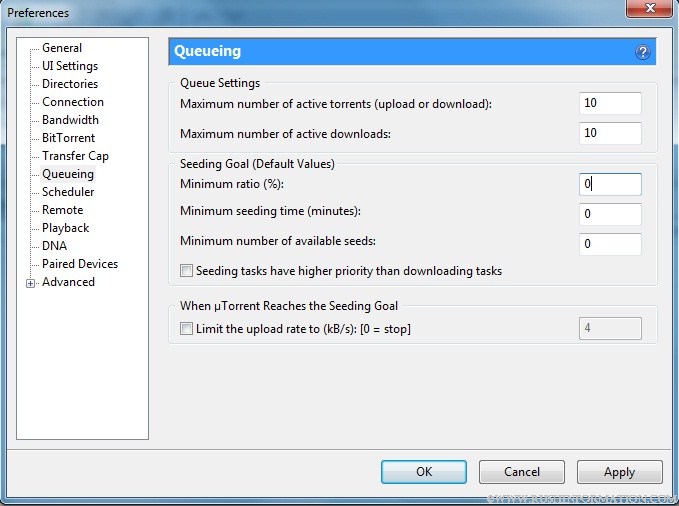The height and width of the screenshot is (506, 679).
Task: Apply the preference changes
Action: pyautogui.click(x=619, y=472)
